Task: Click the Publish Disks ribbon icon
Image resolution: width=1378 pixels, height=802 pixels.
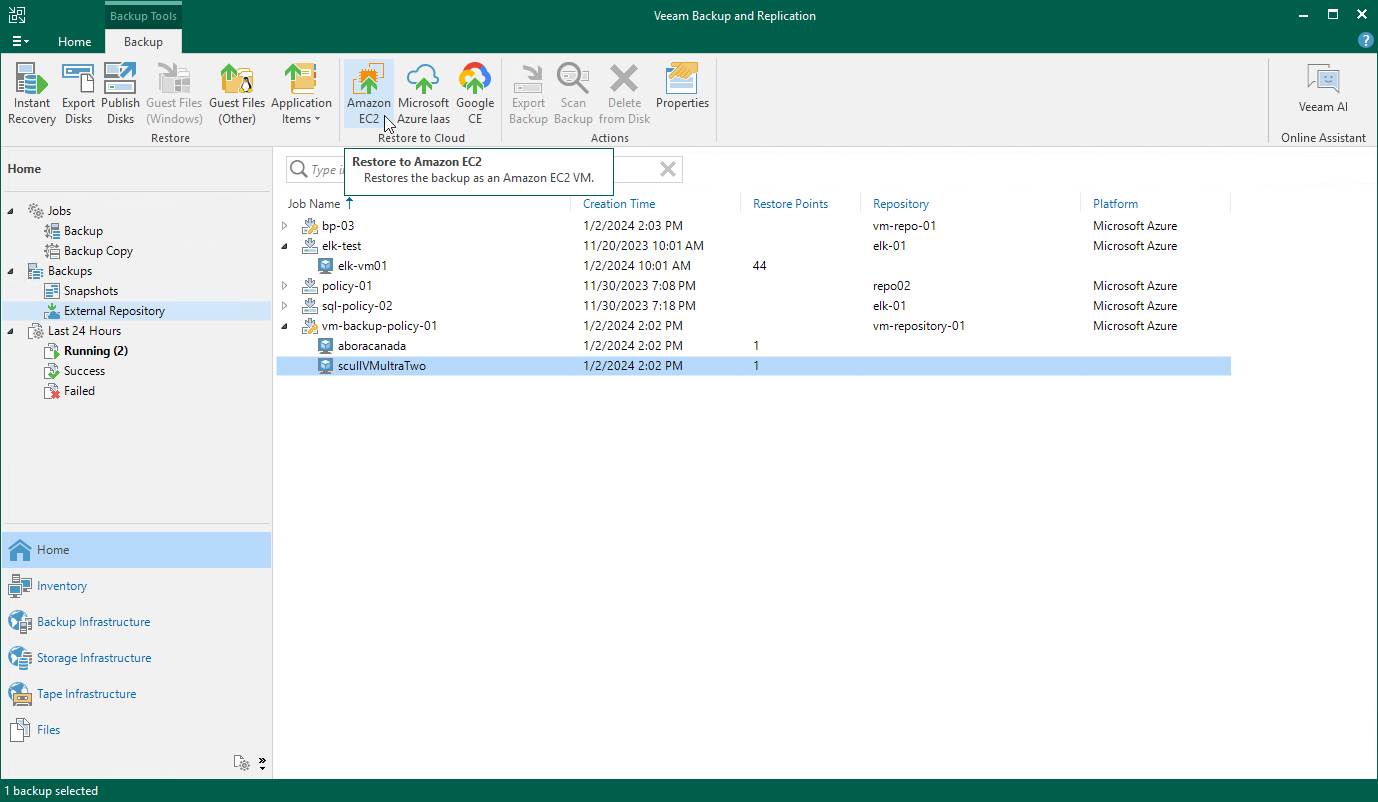Action: 120,94
